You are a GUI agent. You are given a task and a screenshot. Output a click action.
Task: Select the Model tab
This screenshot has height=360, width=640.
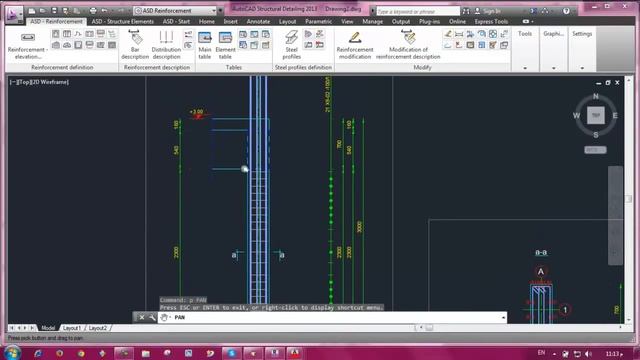pyautogui.click(x=48, y=328)
